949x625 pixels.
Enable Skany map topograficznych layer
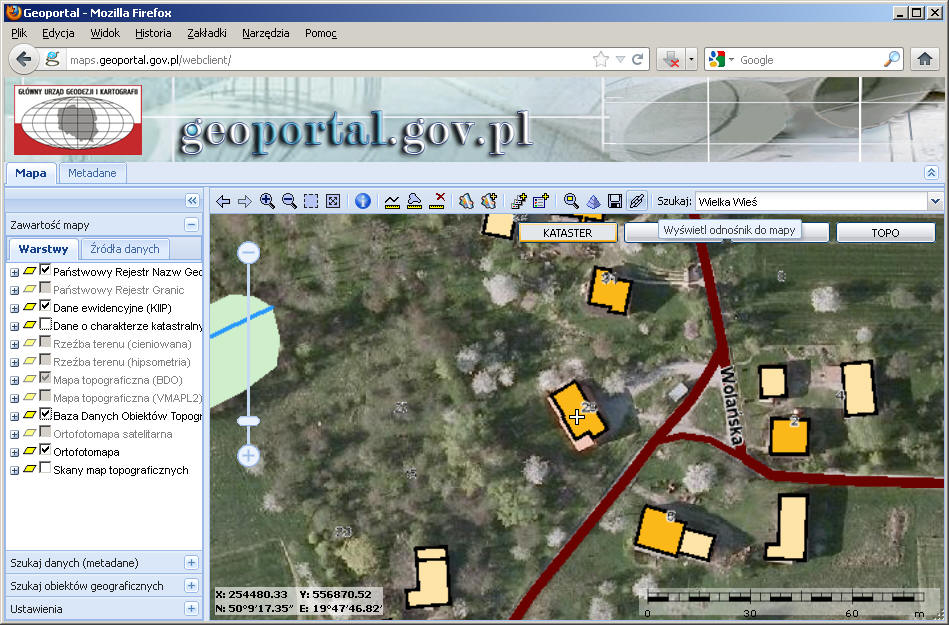click(45, 468)
